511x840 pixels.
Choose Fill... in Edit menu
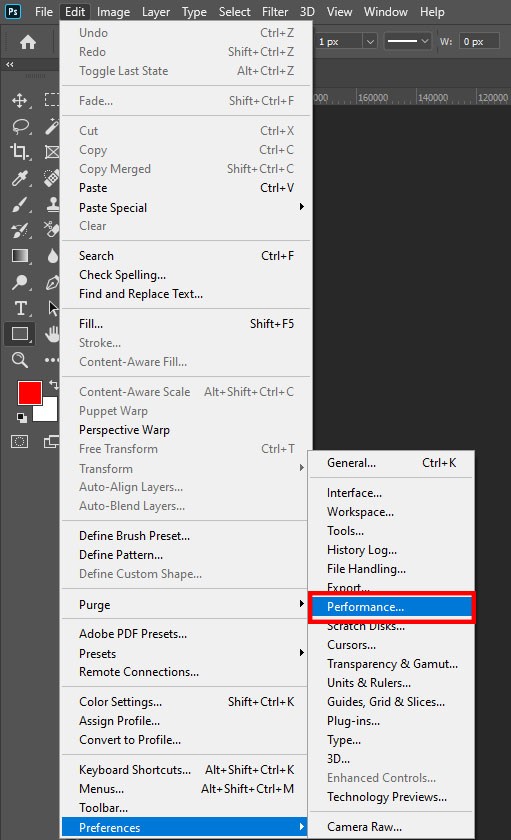(x=186, y=324)
